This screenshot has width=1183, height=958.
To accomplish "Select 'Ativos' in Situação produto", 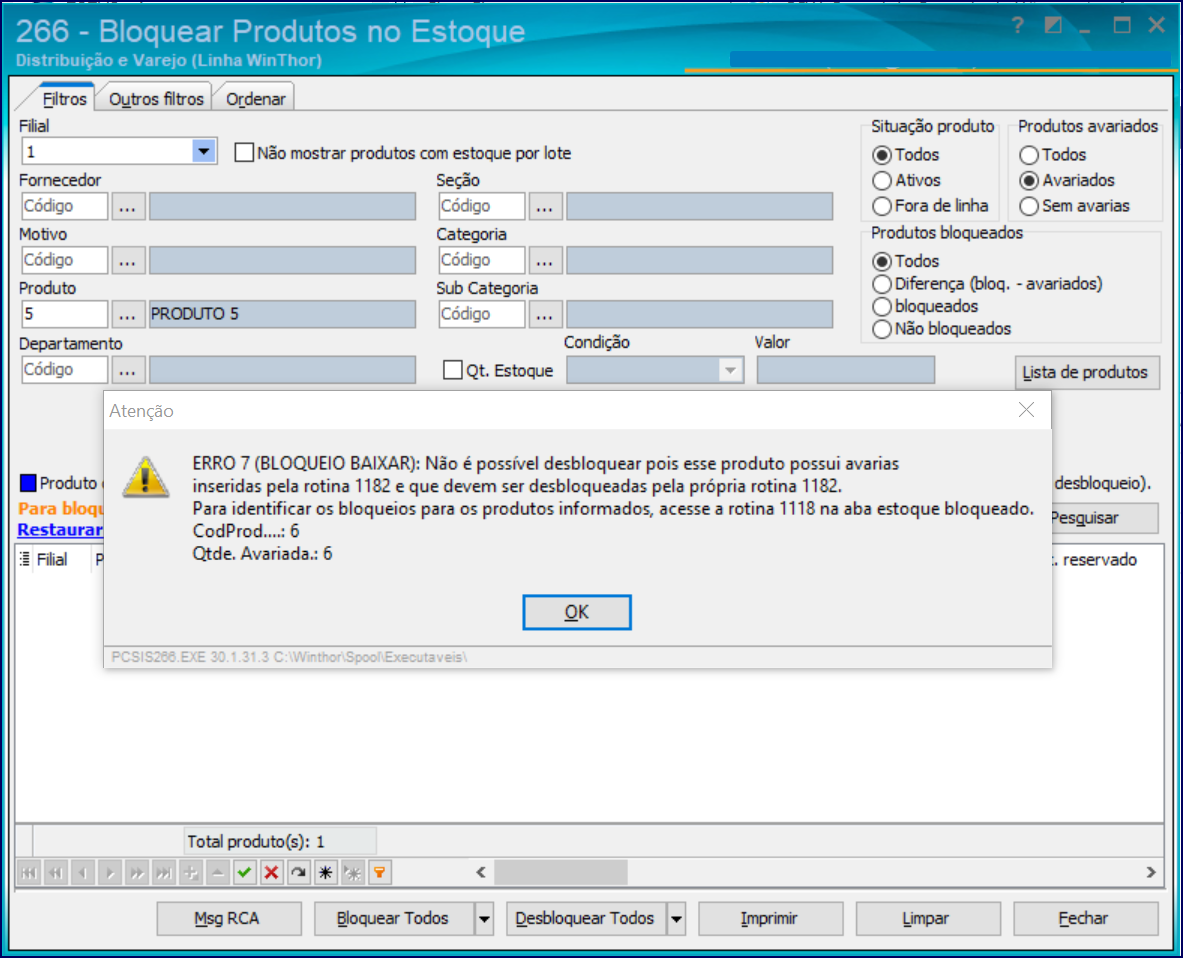I will pos(881,181).
